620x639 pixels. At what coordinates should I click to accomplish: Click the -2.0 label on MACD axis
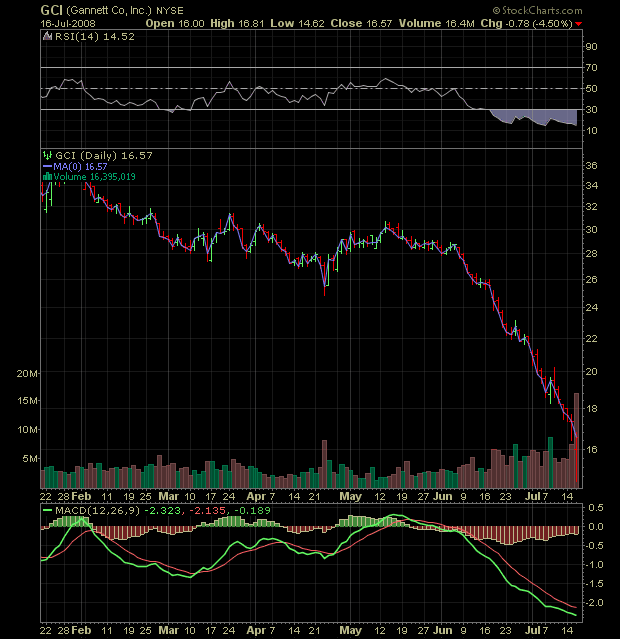pyautogui.click(x=594, y=603)
